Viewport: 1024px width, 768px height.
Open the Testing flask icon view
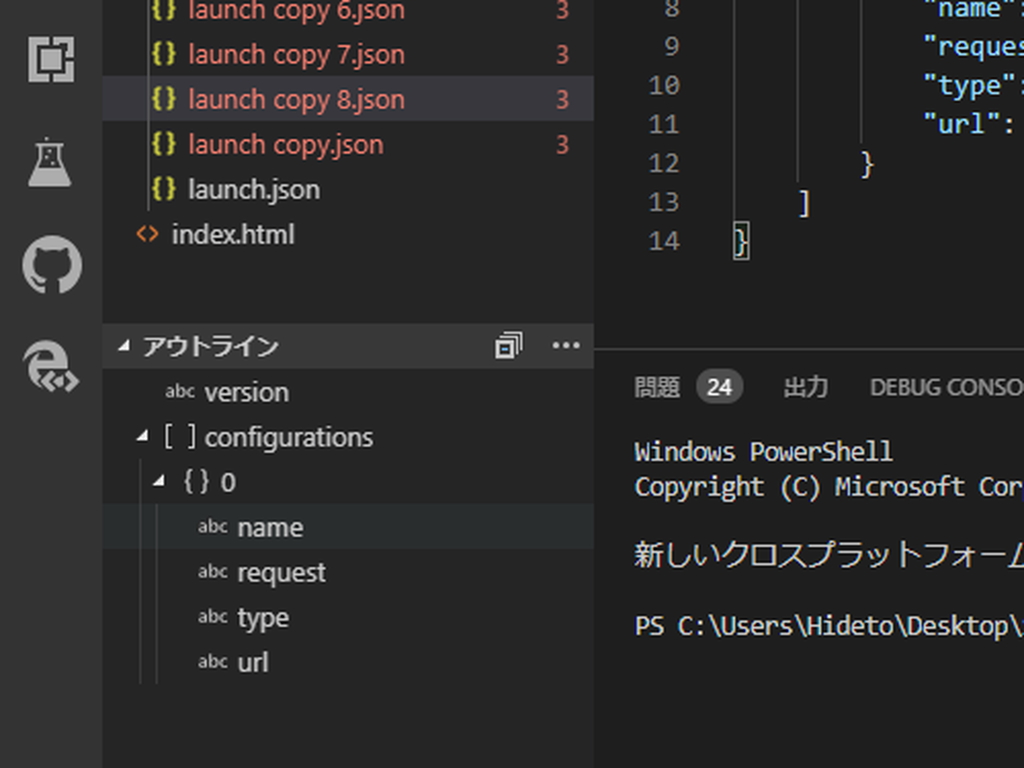(x=50, y=163)
